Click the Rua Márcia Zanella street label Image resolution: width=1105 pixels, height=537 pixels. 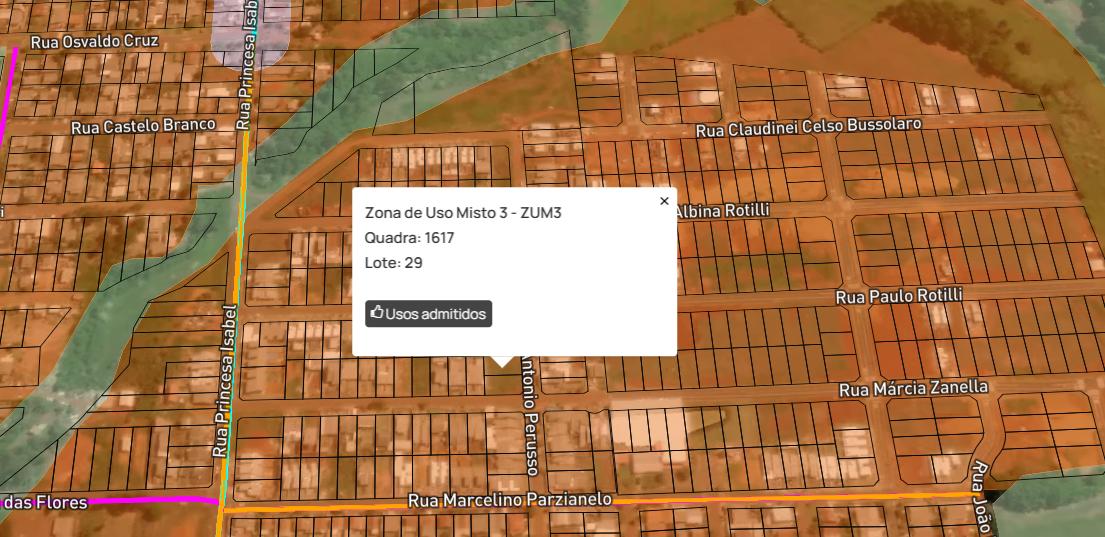(x=913, y=388)
